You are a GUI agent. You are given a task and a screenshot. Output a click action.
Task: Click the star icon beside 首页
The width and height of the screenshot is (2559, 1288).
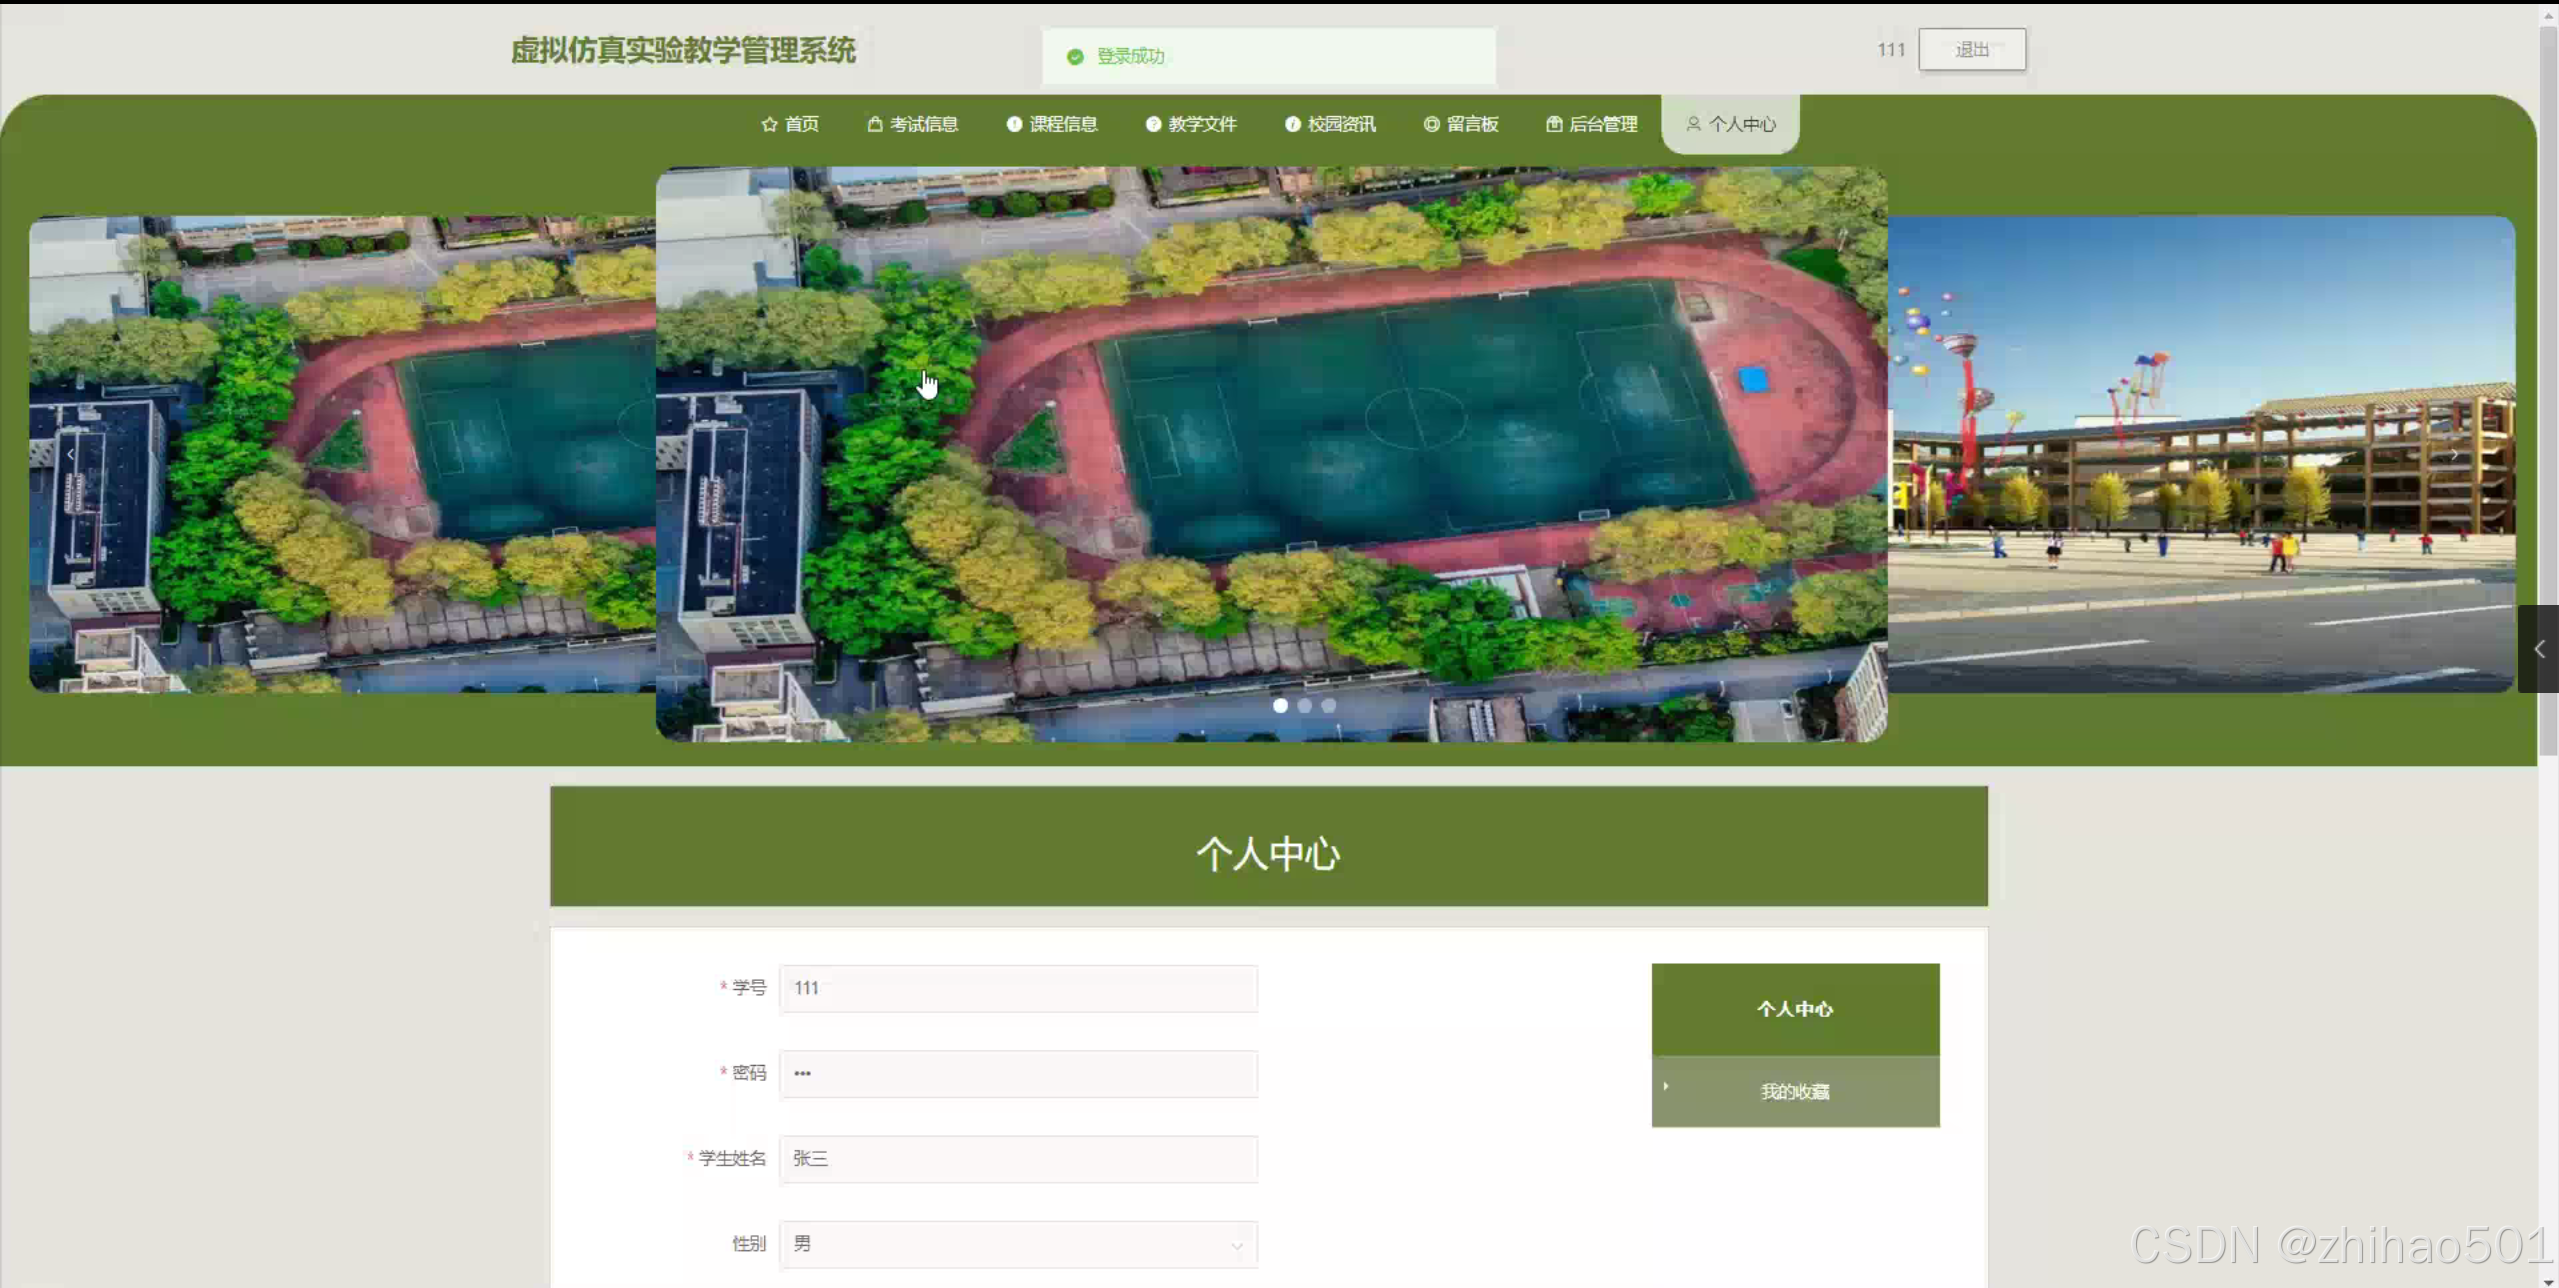point(768,124)
